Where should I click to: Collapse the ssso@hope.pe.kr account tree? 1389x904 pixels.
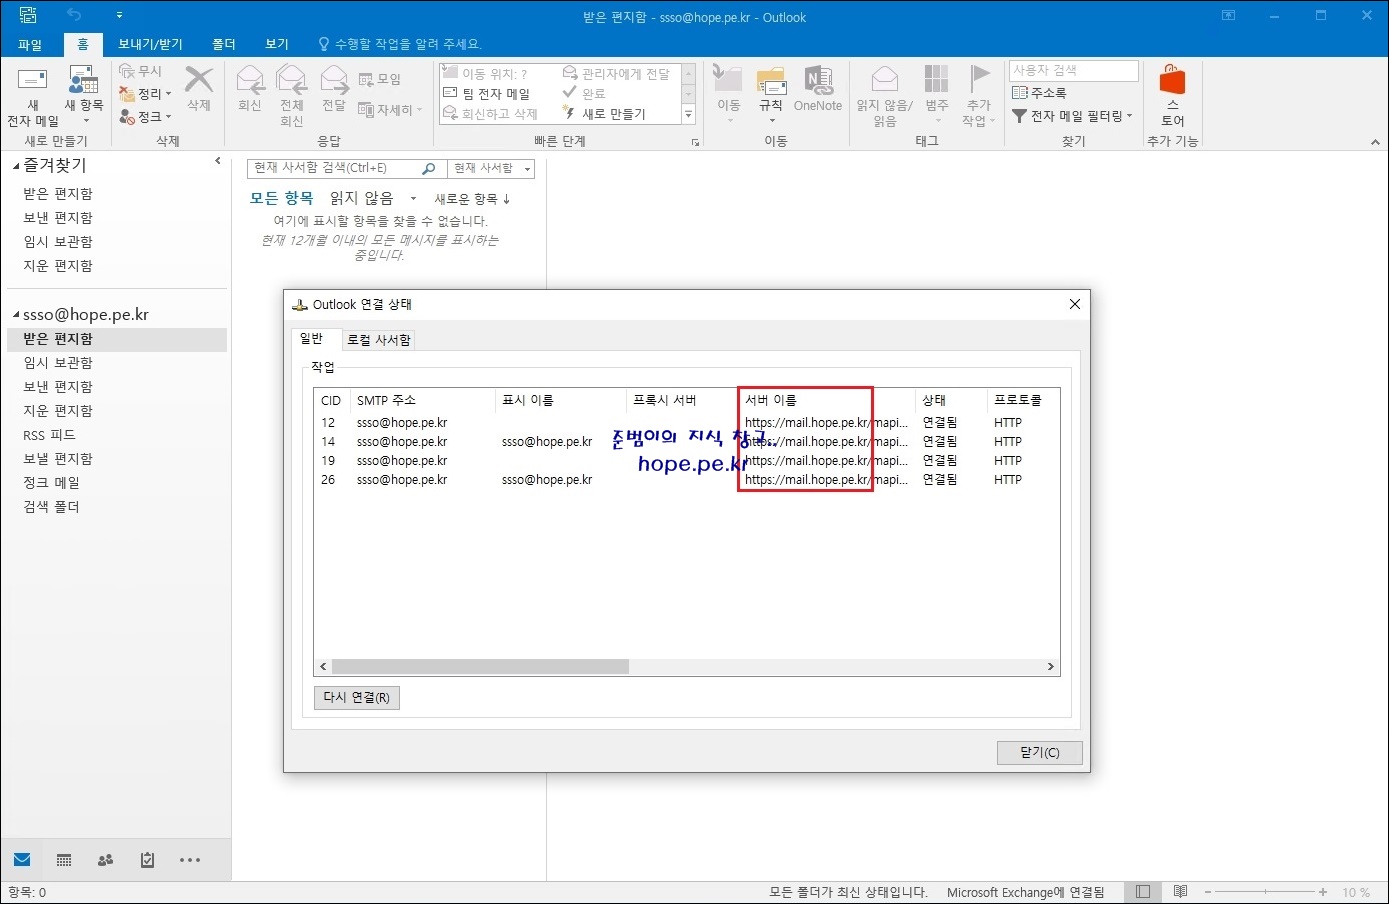tap(16, 314)
